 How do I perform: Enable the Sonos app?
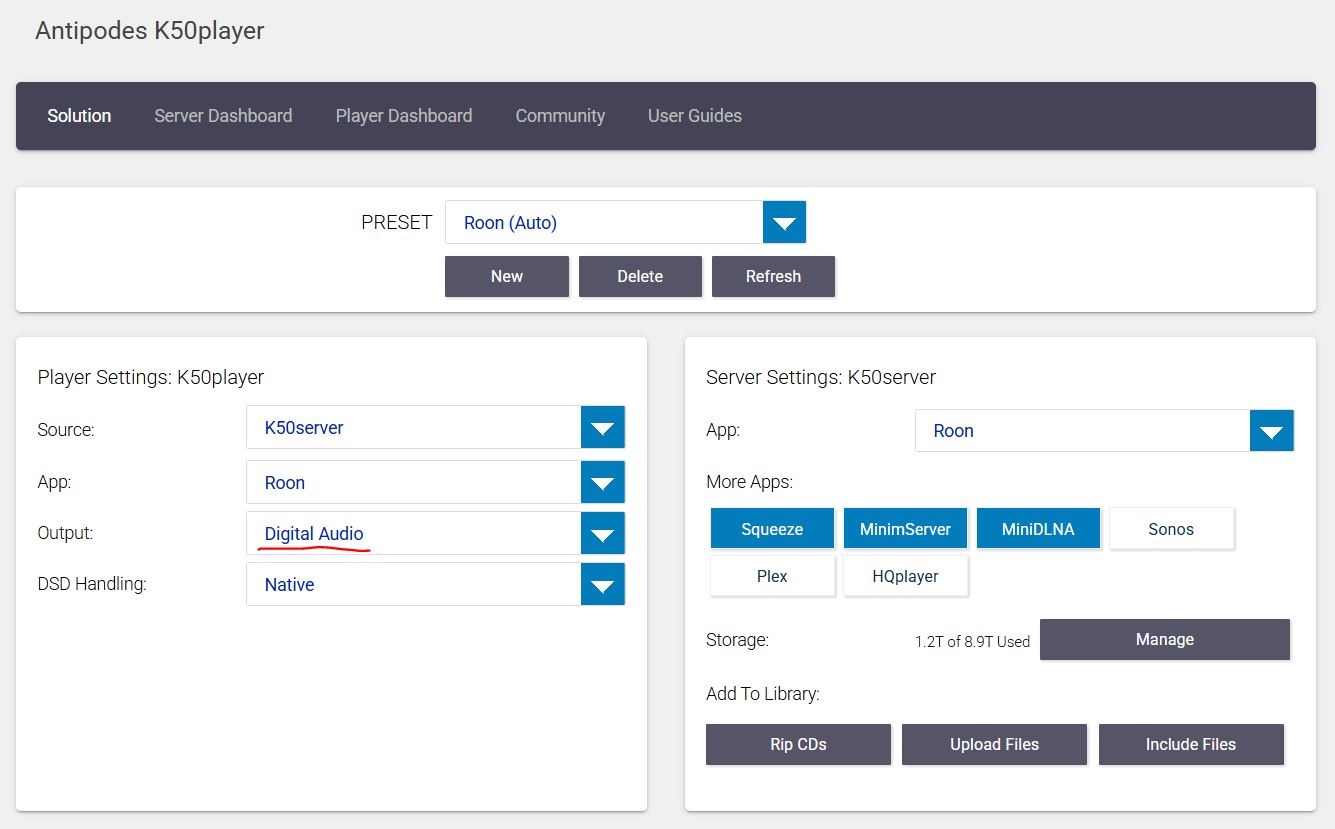tap(1171, 529)
